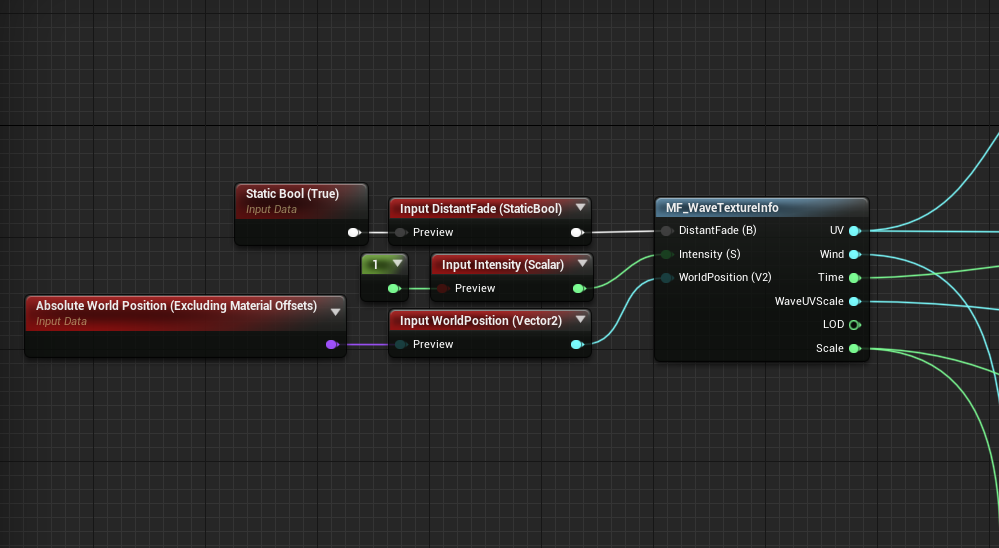Click the WorldPosition (V2) input pin
Viewport: 999px width, 548px height.
click(x=667, y=278)
